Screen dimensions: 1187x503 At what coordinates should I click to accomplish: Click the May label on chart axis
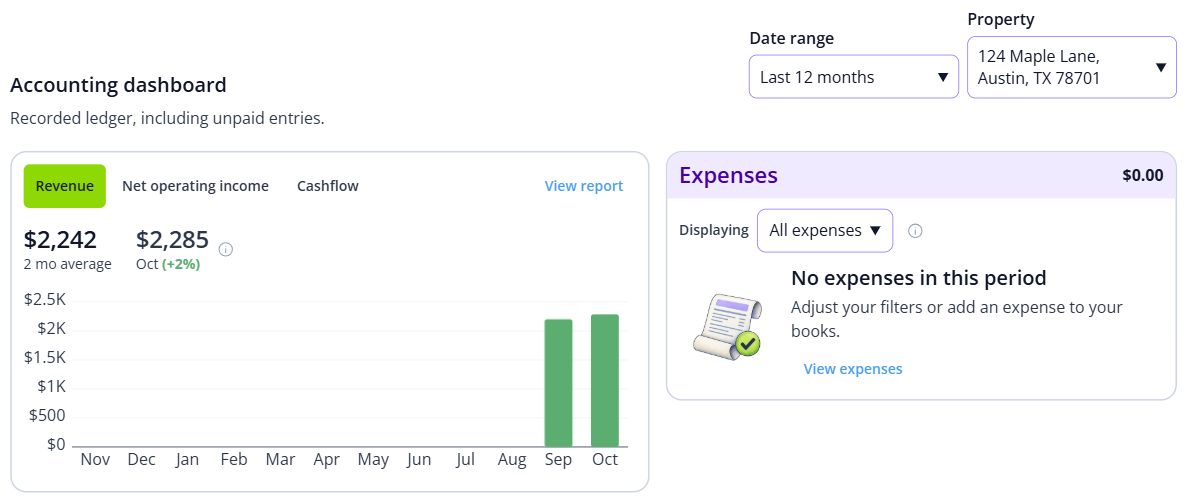tap(373, 460)
